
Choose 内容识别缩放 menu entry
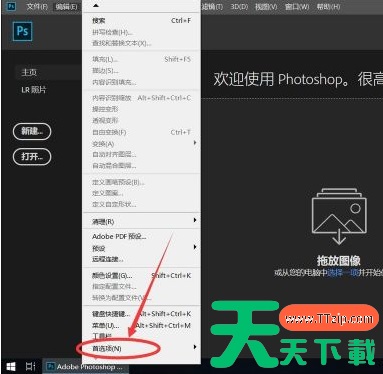(141, 98)
